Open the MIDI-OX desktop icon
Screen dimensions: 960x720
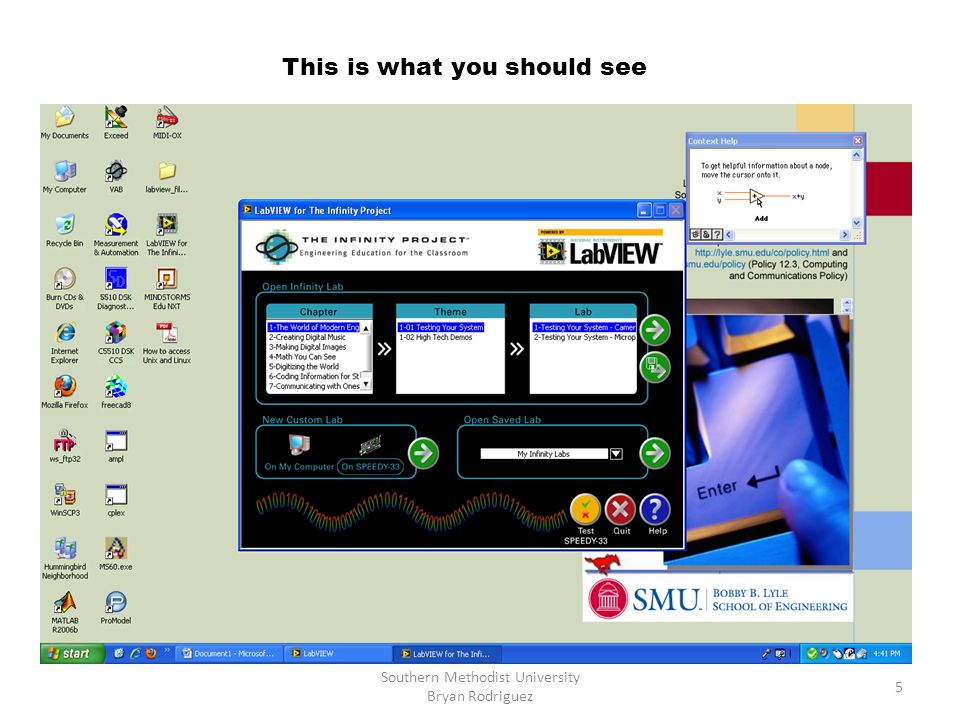167,122
